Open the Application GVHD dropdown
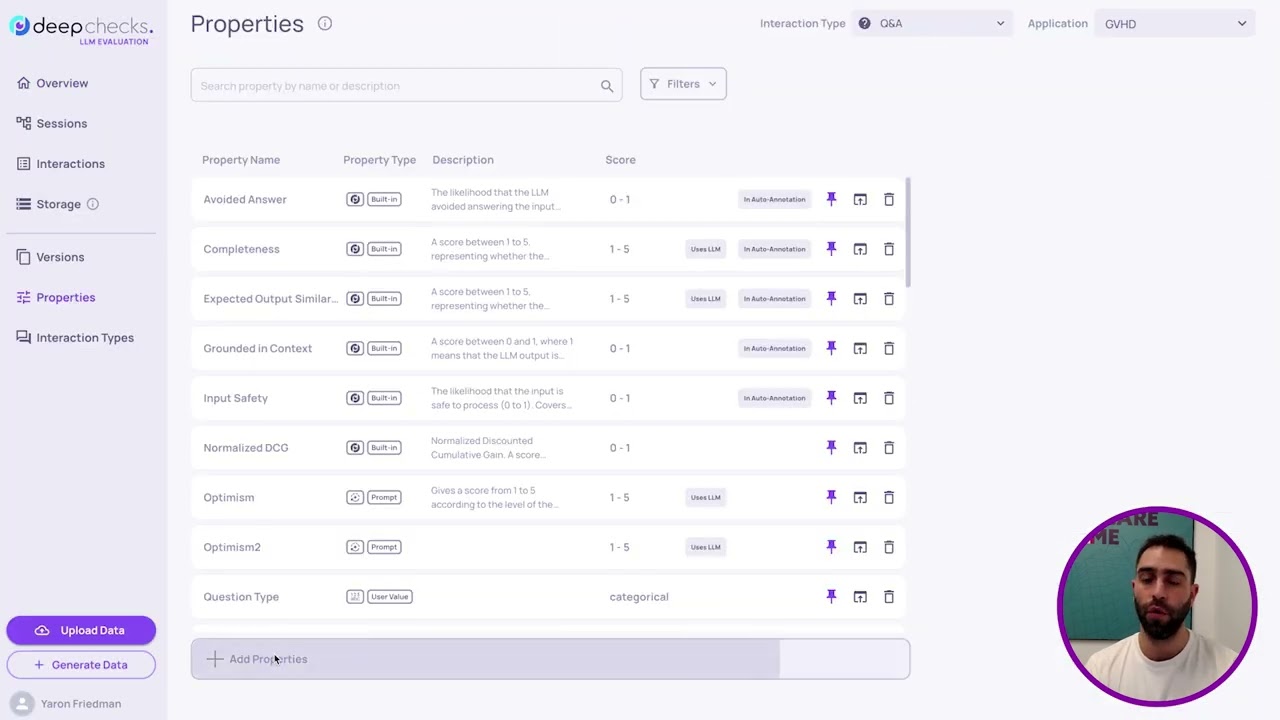Screen dimensions: 1280x720 [x=1175, y=23]
